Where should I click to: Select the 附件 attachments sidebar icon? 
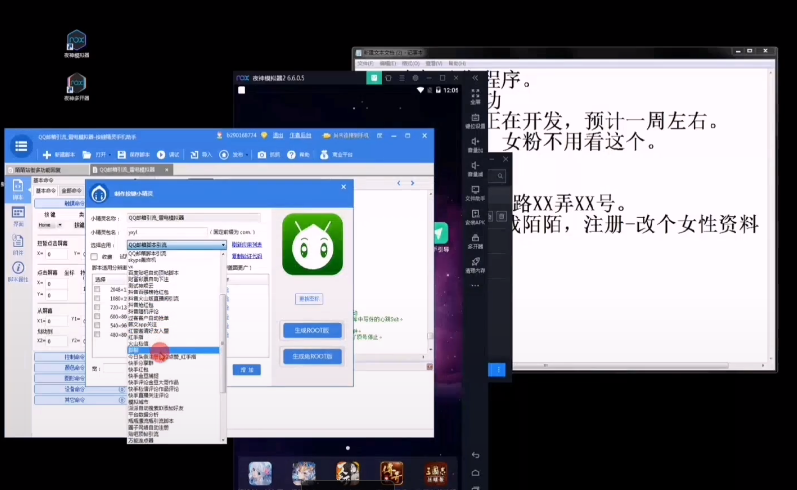pyautogui.click(x=18, y=244)
